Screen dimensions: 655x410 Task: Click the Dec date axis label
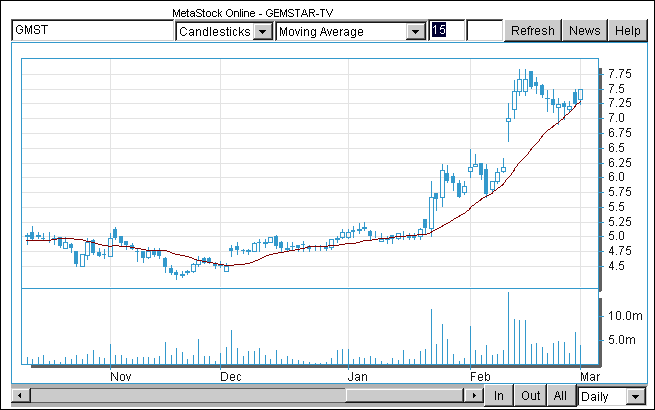pos(231,377)
